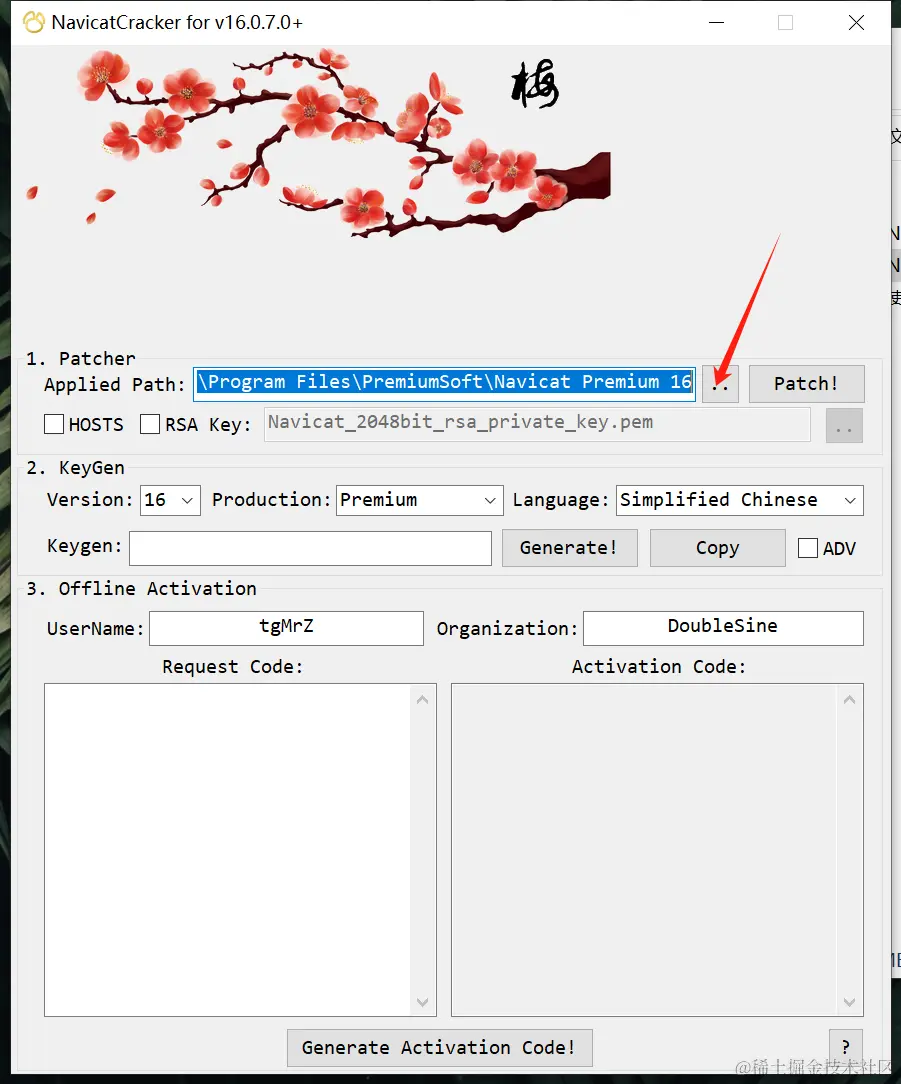Click the Copy button

pyautogui.click(x=718, y=548)
